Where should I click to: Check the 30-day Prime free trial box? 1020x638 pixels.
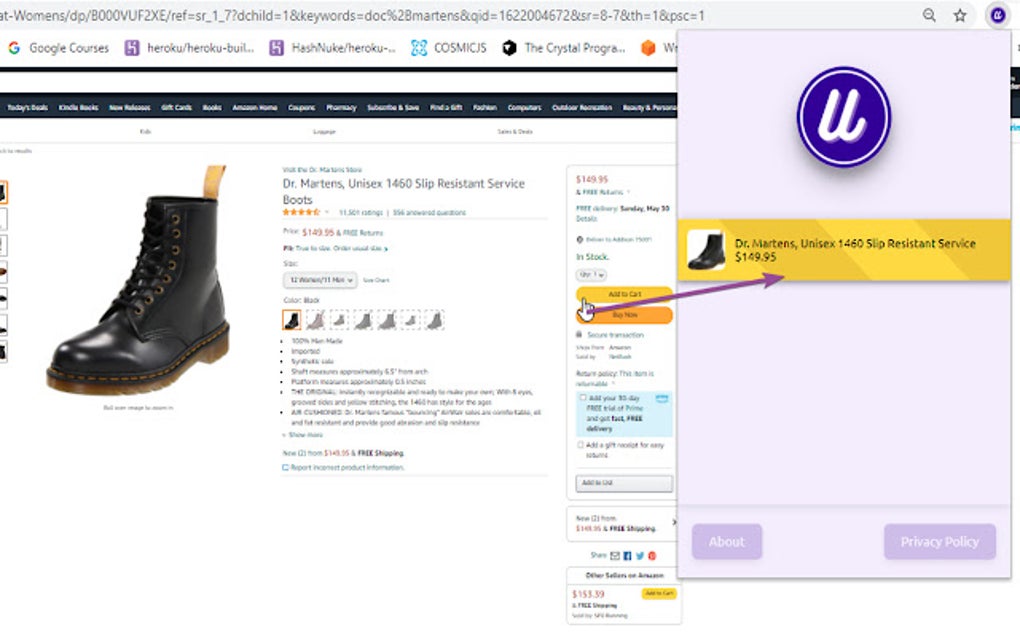point(582,397)
